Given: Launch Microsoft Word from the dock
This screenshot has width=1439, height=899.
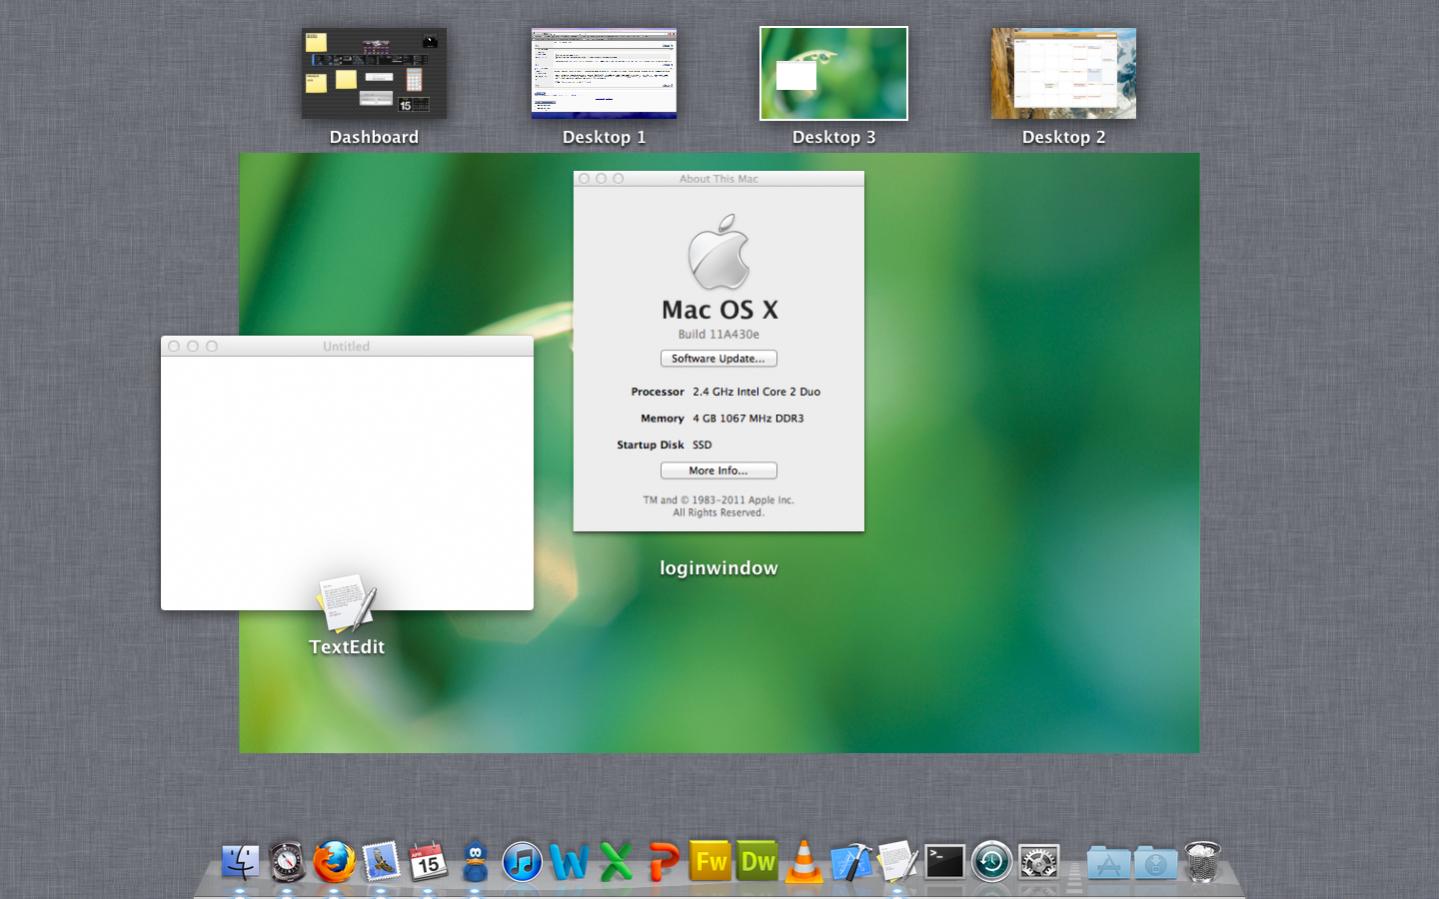Looking at the screenshot, I should pyautogui.click(x=568, y=862).
